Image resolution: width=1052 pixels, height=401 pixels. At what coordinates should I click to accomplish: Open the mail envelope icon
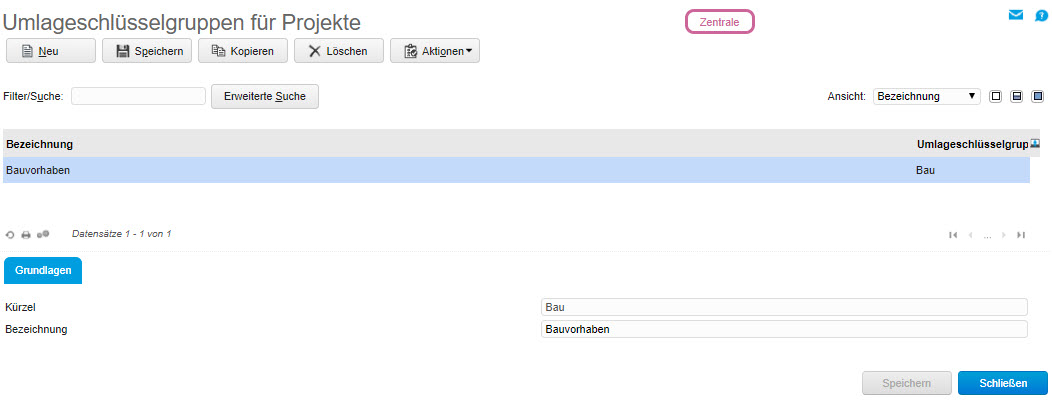(x=1016, y=15)
